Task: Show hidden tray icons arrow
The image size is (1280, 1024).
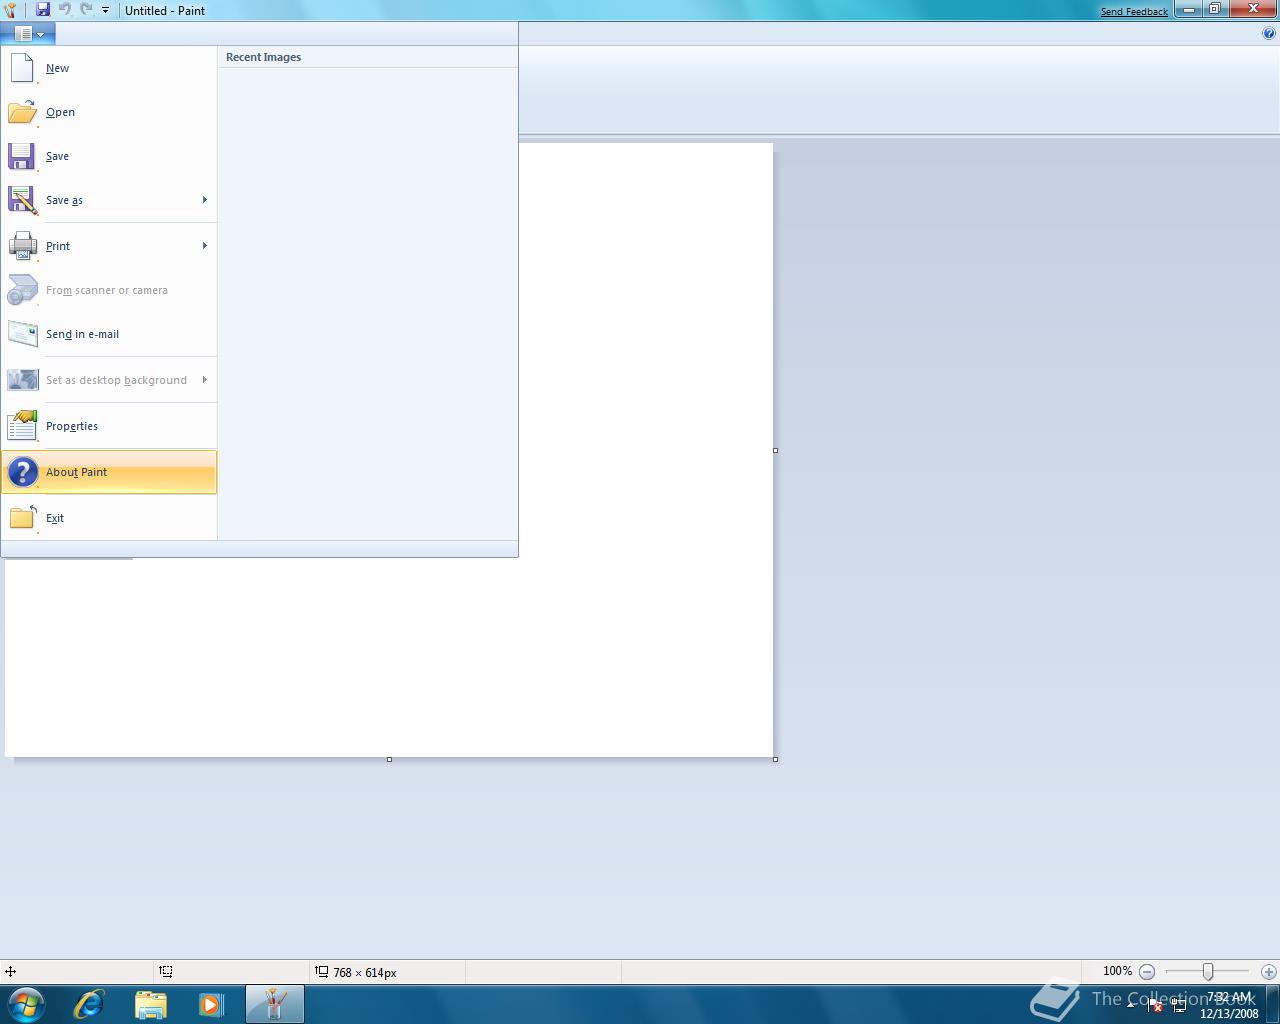Action: pyautogui.click(x=1131, y=1003)
